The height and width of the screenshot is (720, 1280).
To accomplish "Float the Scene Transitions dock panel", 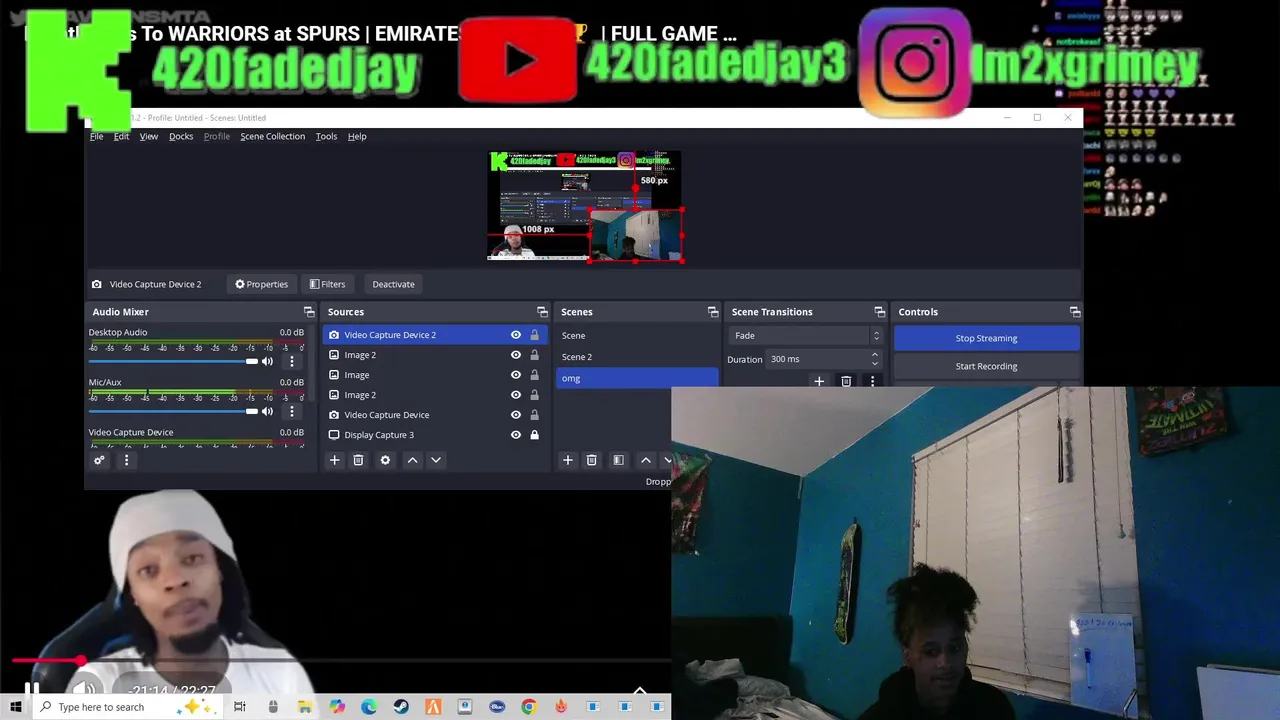I will click(x=879, y=312).
